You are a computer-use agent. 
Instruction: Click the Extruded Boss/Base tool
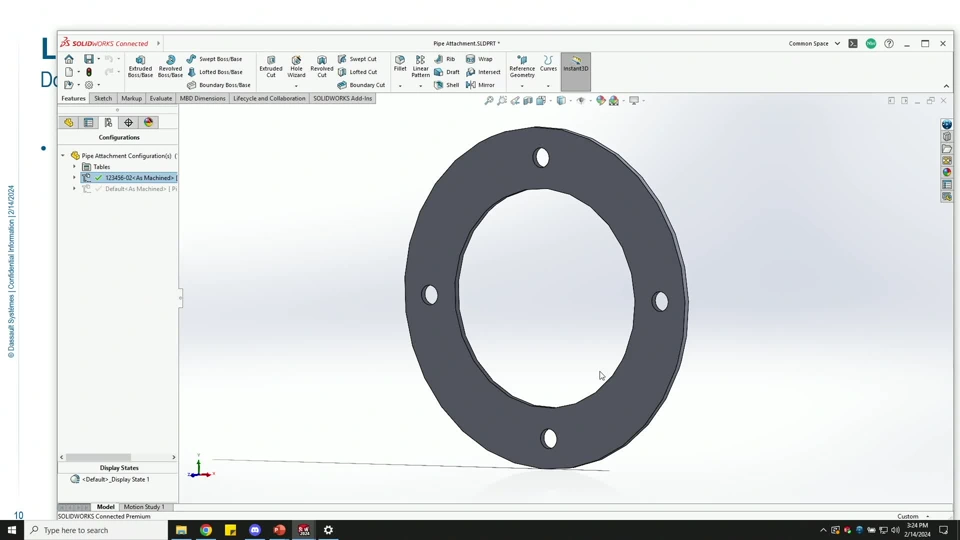[x=140, y=66]
